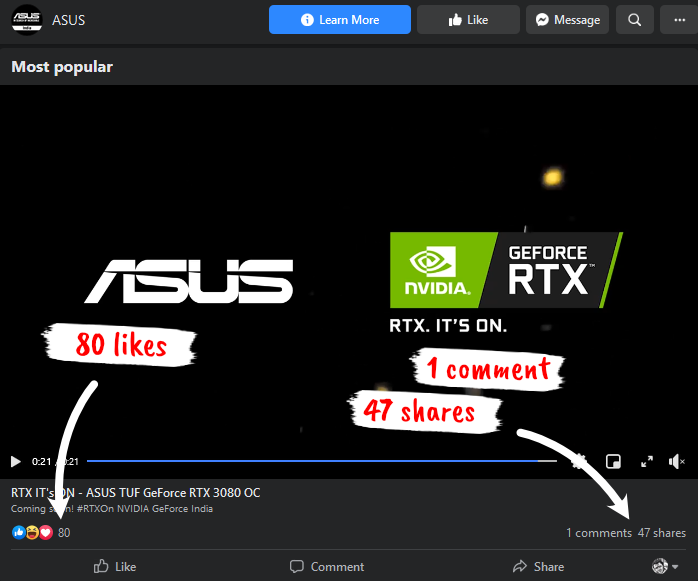
Task: Enable picture-in-picture mini player
Action: tap(613, 462)
